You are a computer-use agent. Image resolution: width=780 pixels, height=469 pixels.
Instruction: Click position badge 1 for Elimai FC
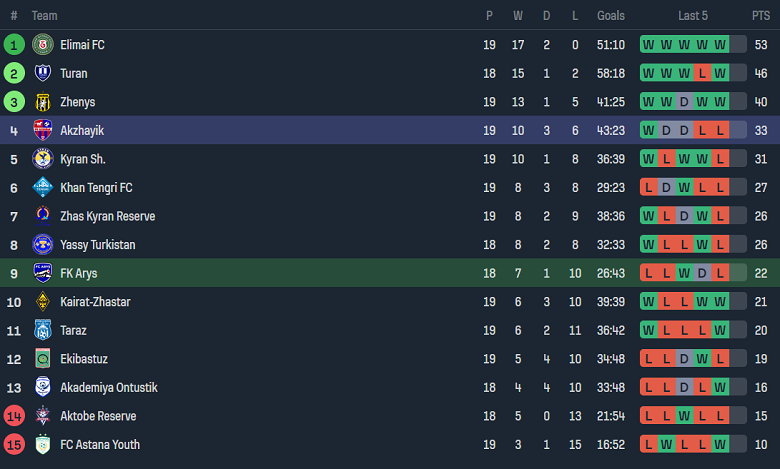[x=14, y=45]
